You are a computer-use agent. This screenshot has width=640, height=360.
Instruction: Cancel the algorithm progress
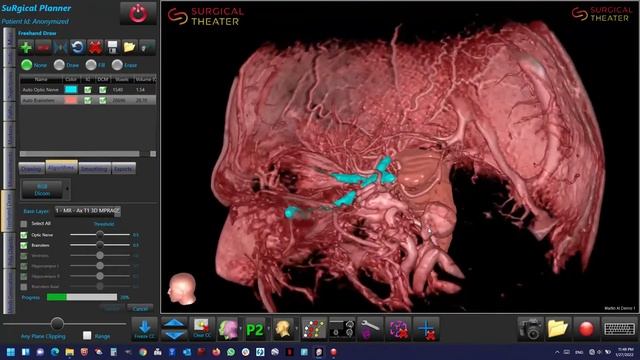(x=140, y=309)
